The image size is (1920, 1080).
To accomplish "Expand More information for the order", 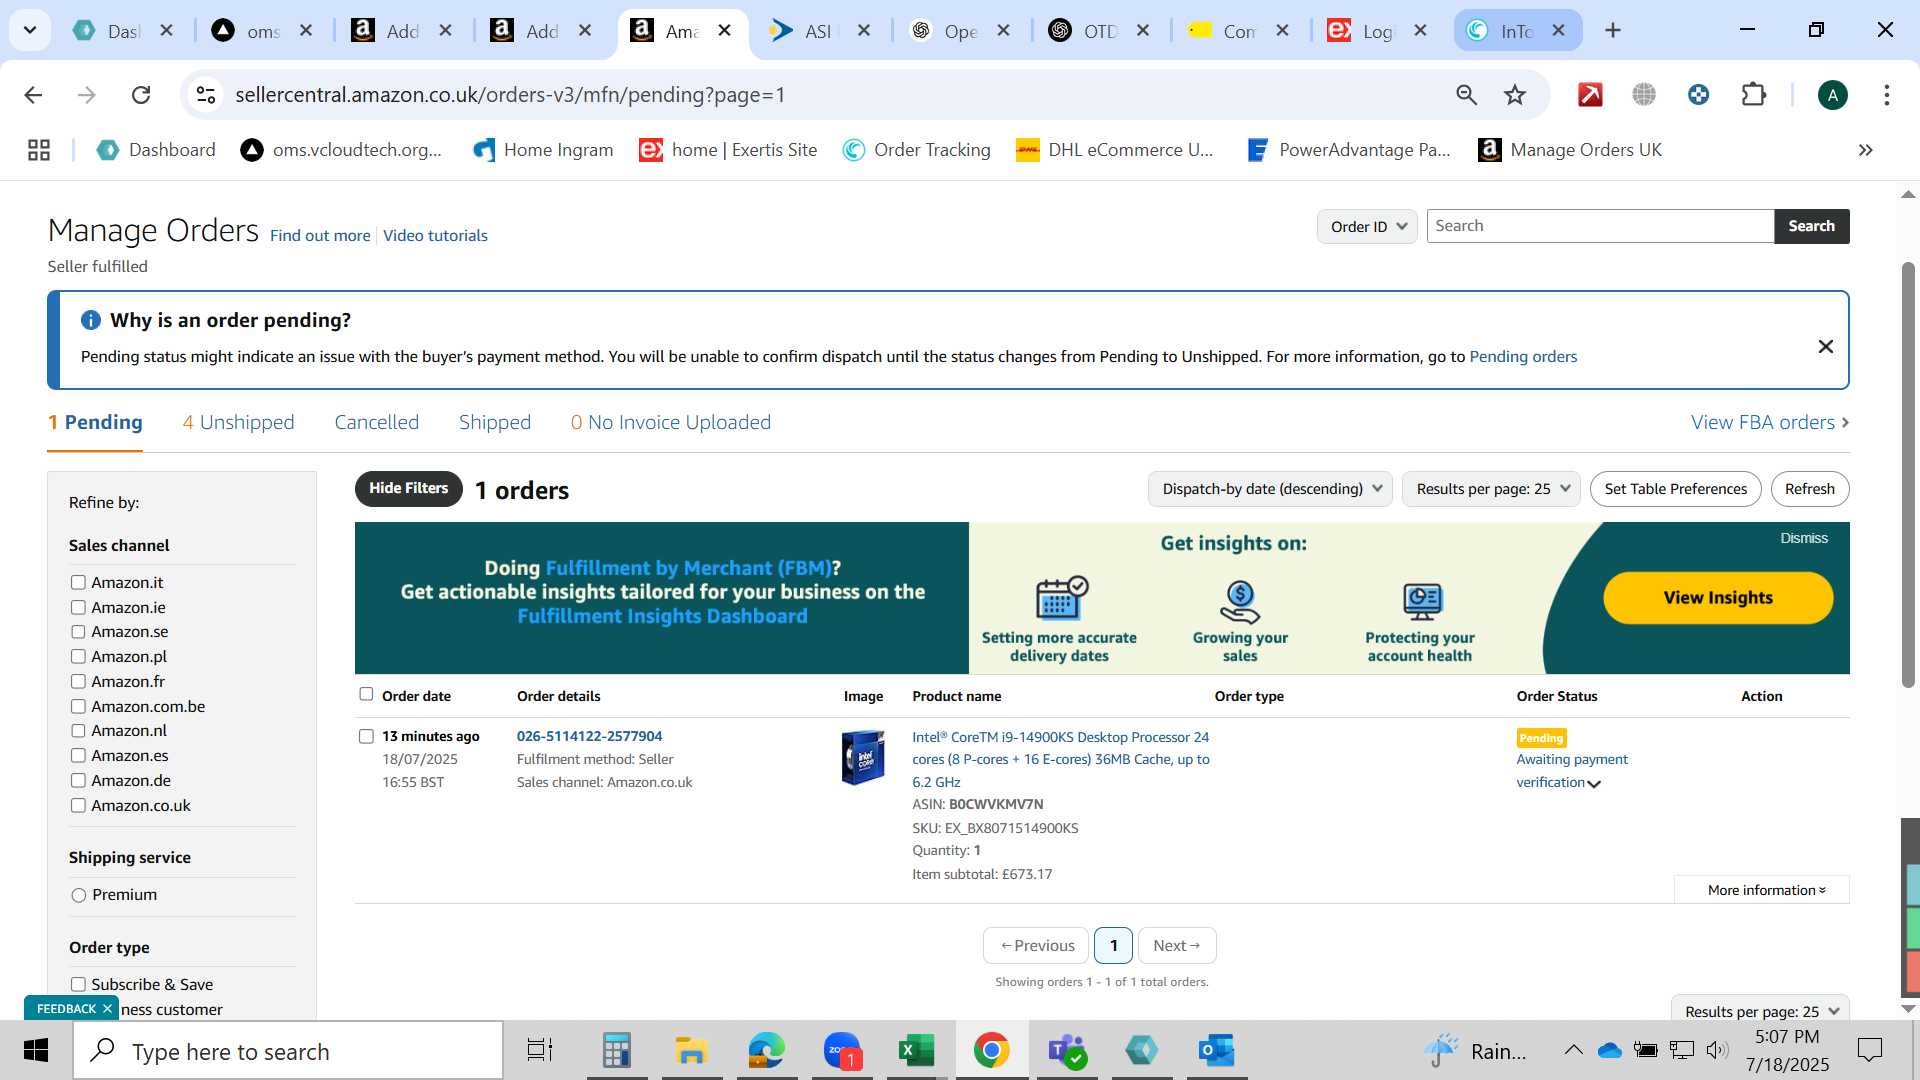I will coord(1766,890).
